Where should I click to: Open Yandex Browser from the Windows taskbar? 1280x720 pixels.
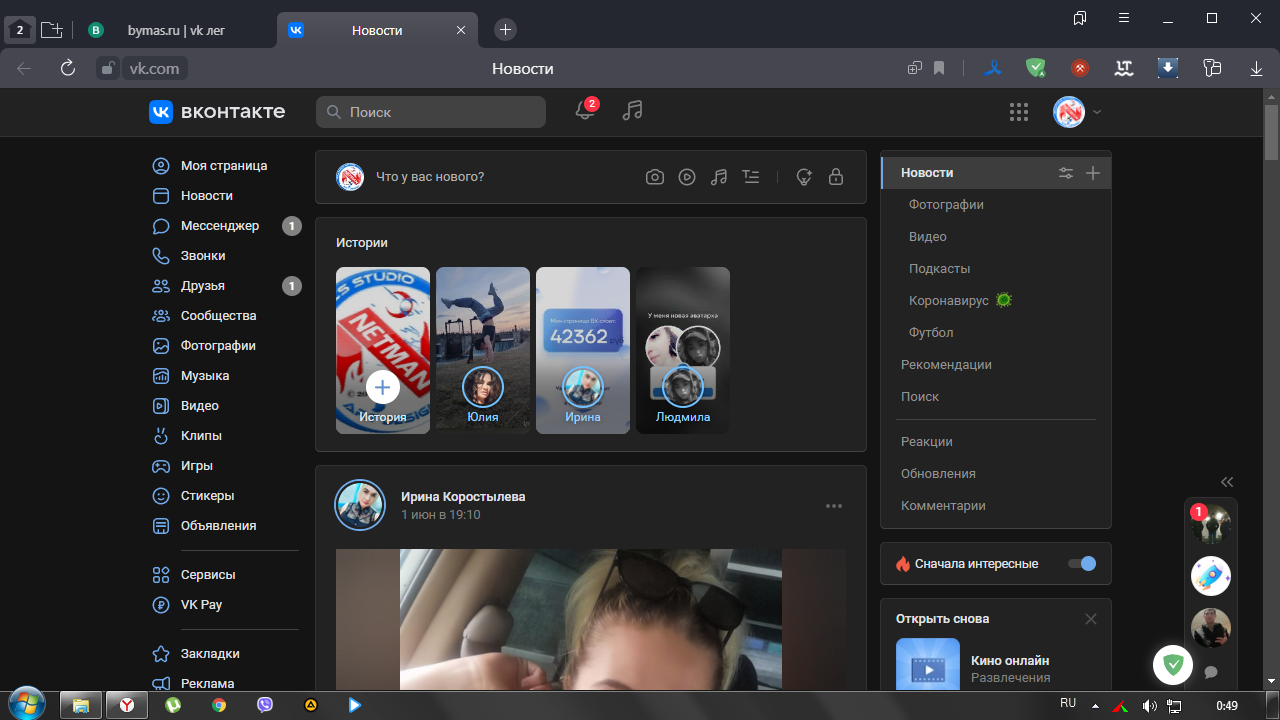(x=128, y=705)
